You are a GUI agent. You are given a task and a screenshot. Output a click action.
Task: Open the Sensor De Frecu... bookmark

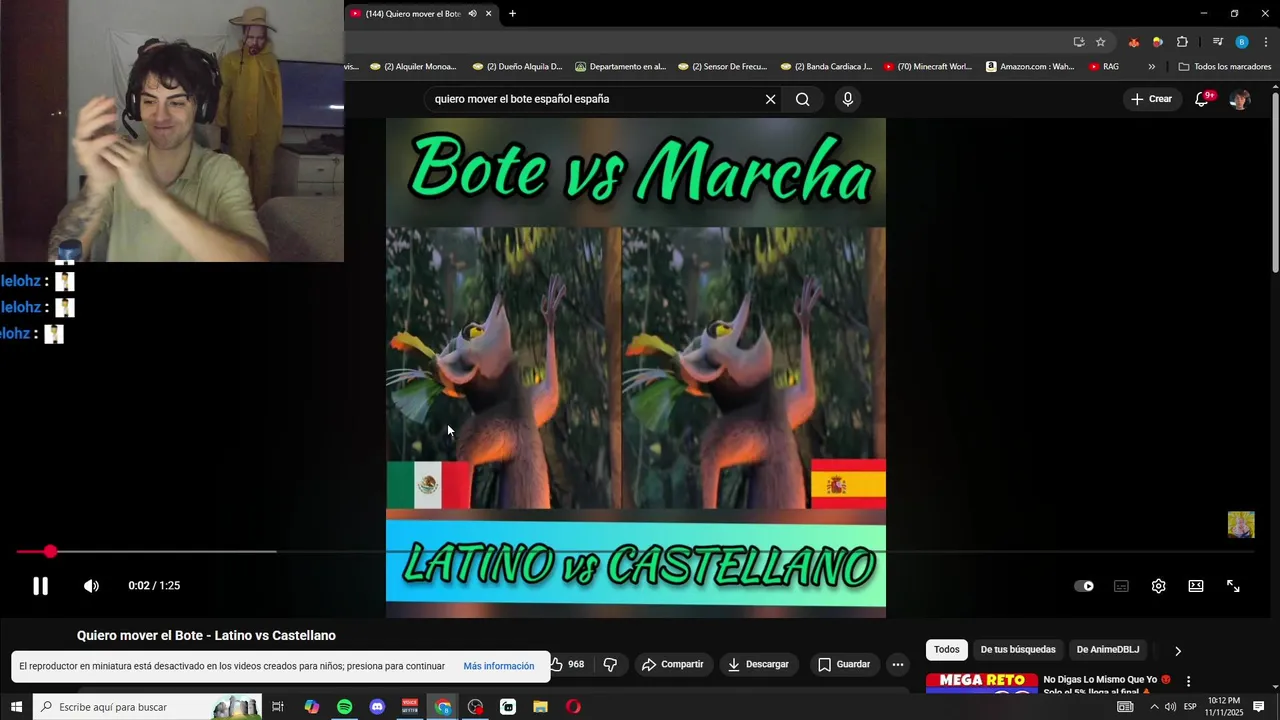coord(722,67)
